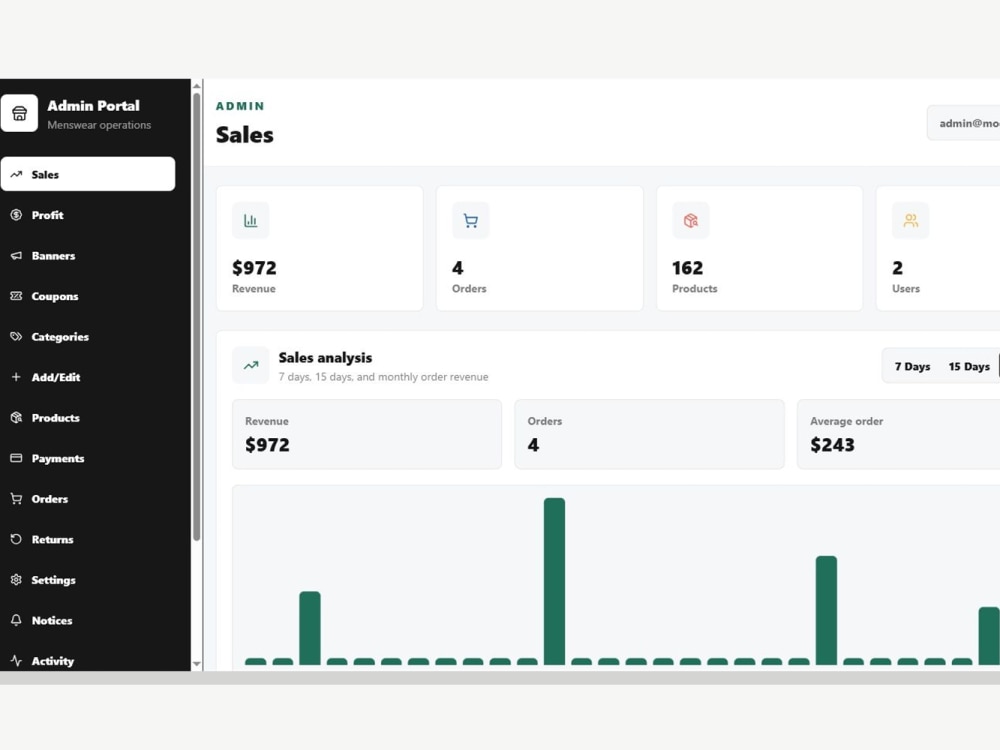The width and height of the screenshot is (1000, 750).
Task: Click the Coupons ticket icon
Action: (17, 296)
